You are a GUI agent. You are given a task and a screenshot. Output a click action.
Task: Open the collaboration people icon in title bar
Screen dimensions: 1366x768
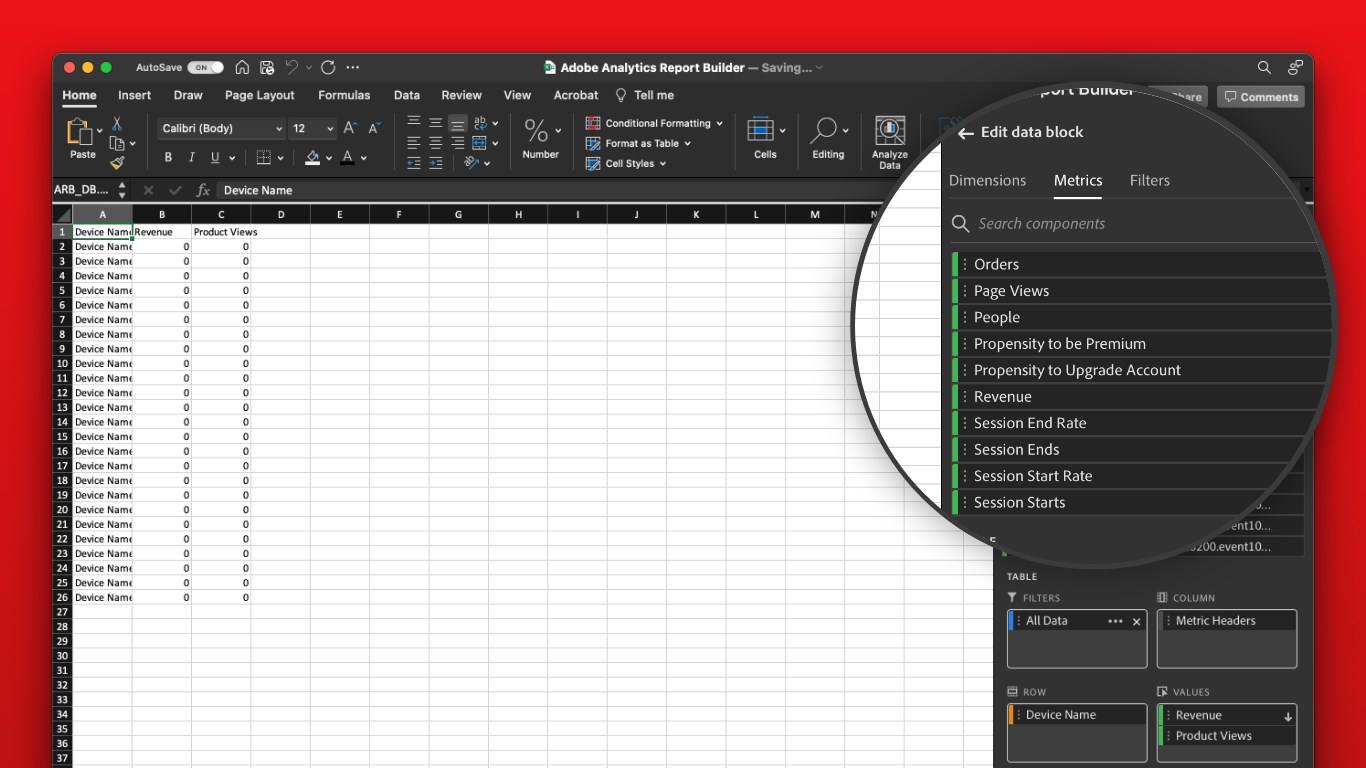(1295, 68)
